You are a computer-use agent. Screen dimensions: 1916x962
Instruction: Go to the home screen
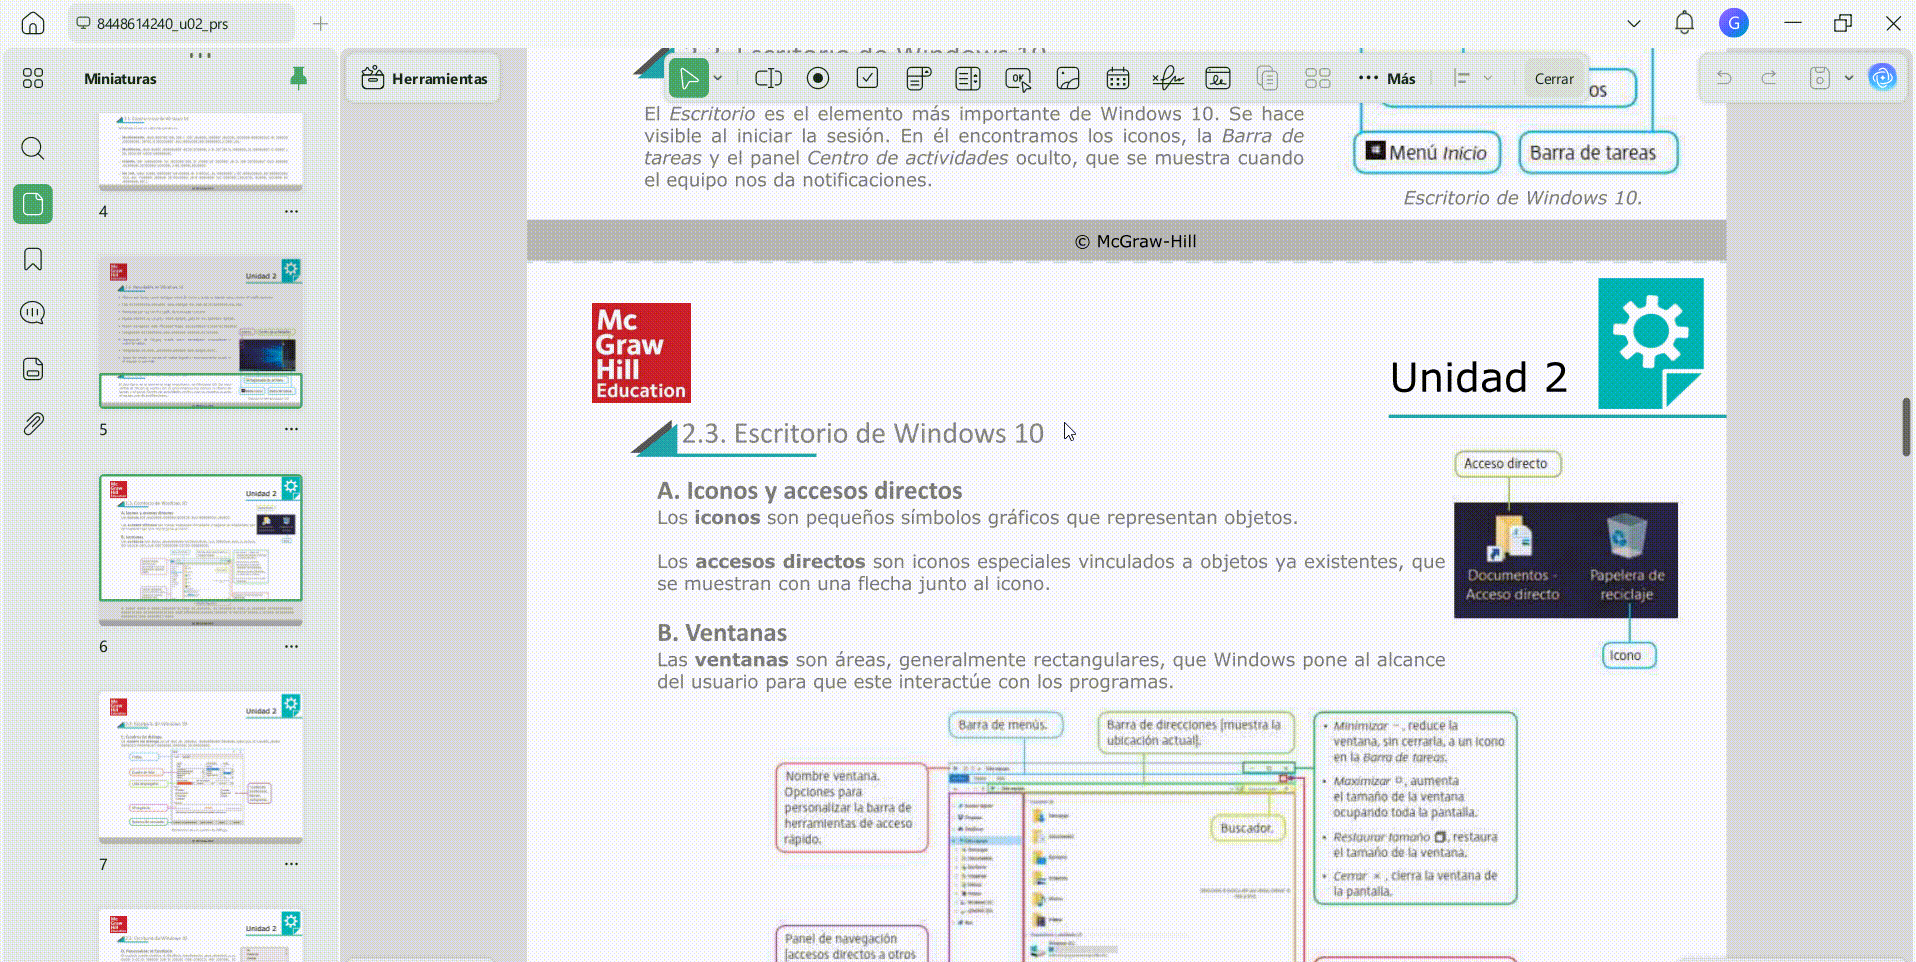click(33, 23)
